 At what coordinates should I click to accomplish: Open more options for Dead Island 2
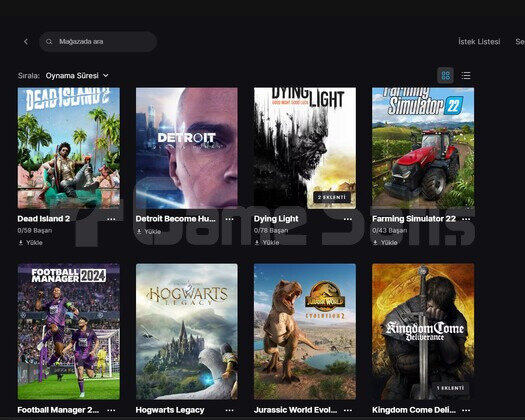pyautogui.click(x=111, y=219)
